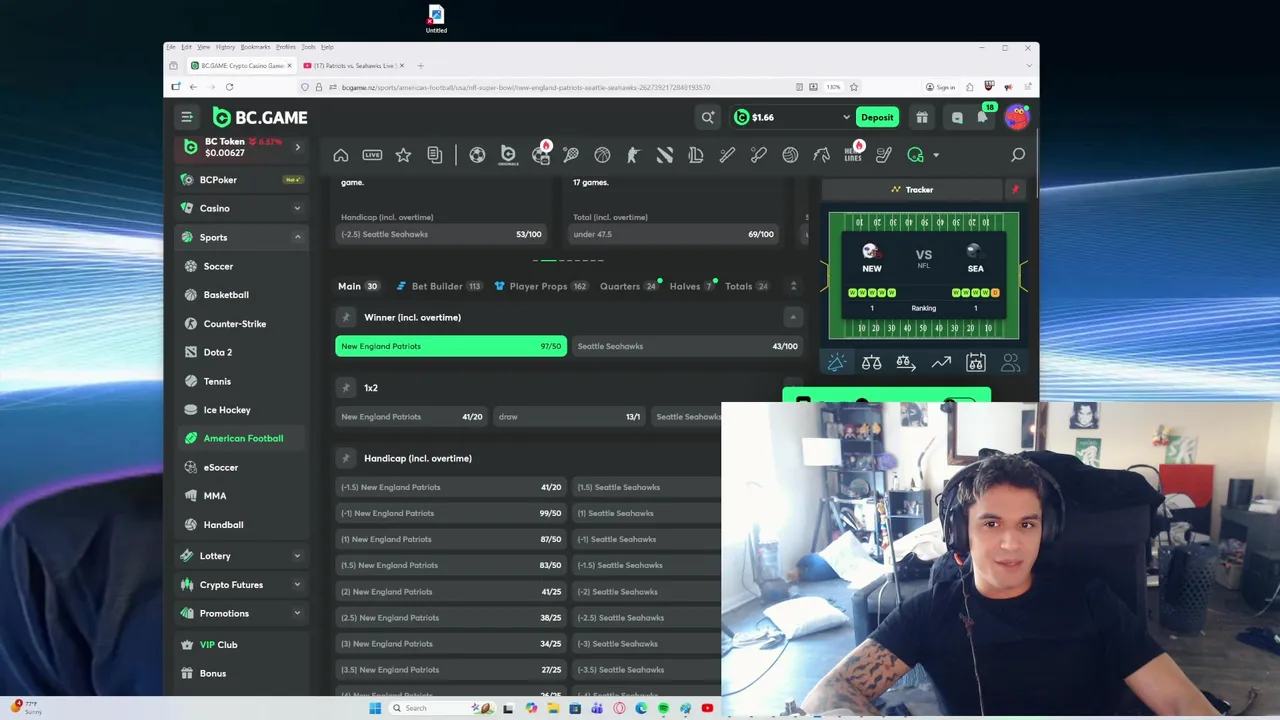Select Counter-Strike soldier icon in sports bar
This screenshot has height=720, width=1280.
(633, 155)
